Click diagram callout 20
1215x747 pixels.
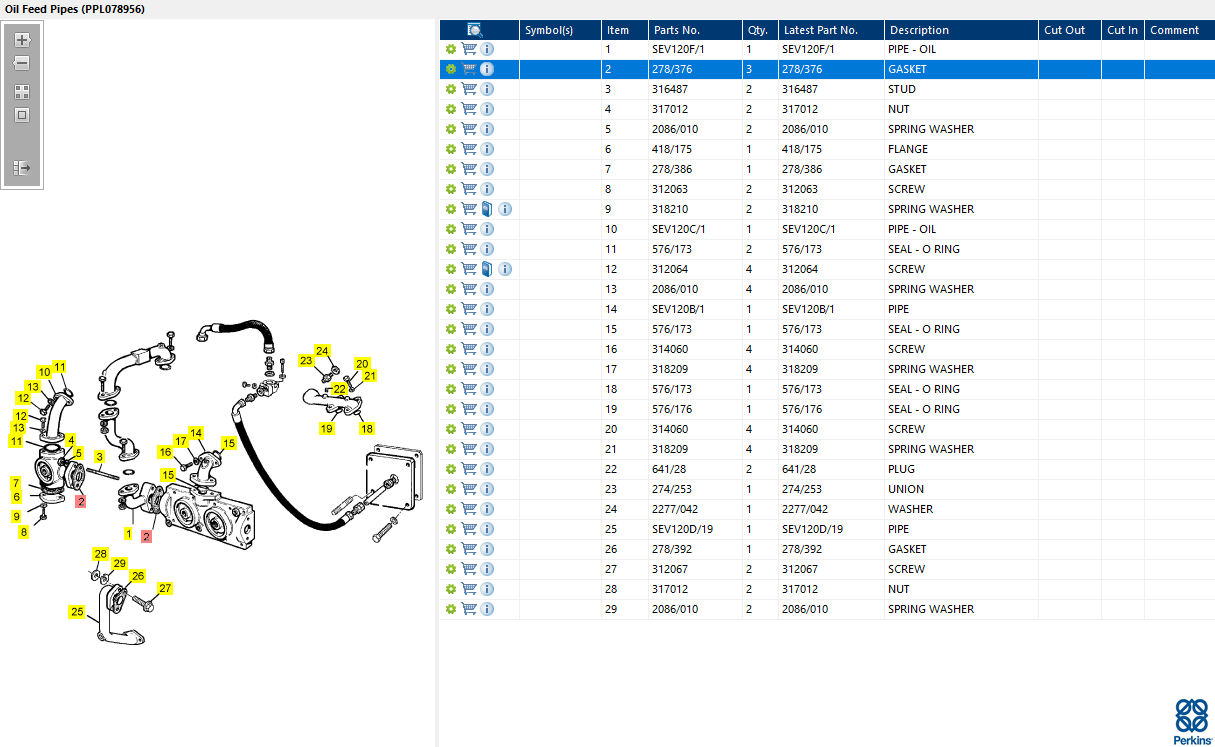pyautogui.click(x=362, y=364)
